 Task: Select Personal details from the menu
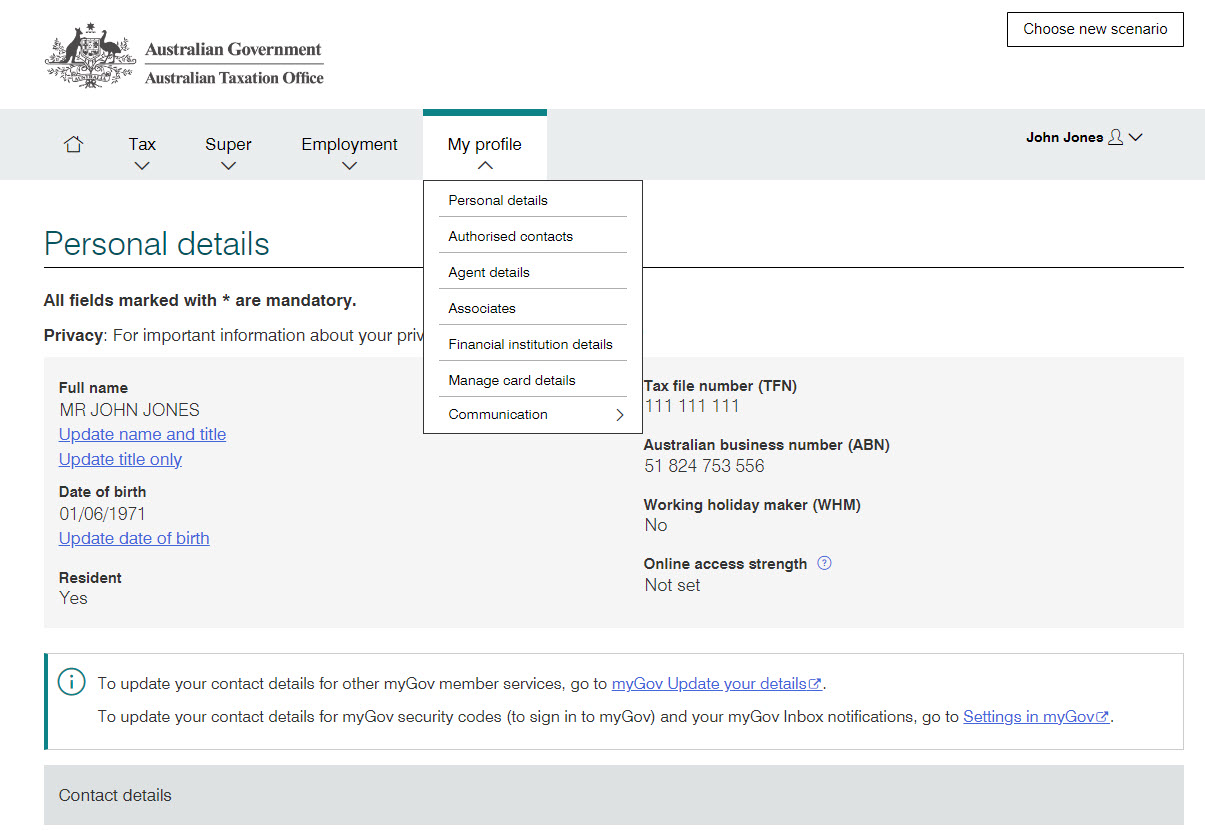[x=498, y=200]
